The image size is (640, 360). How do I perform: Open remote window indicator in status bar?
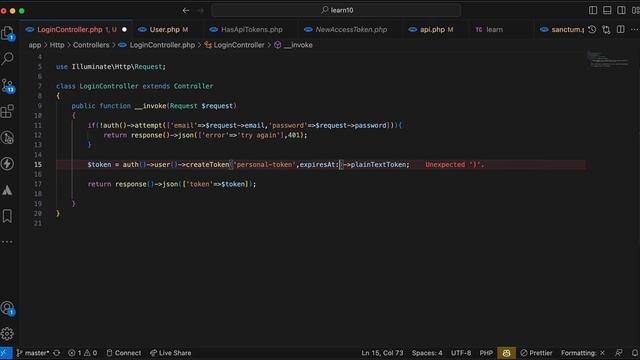6,353
